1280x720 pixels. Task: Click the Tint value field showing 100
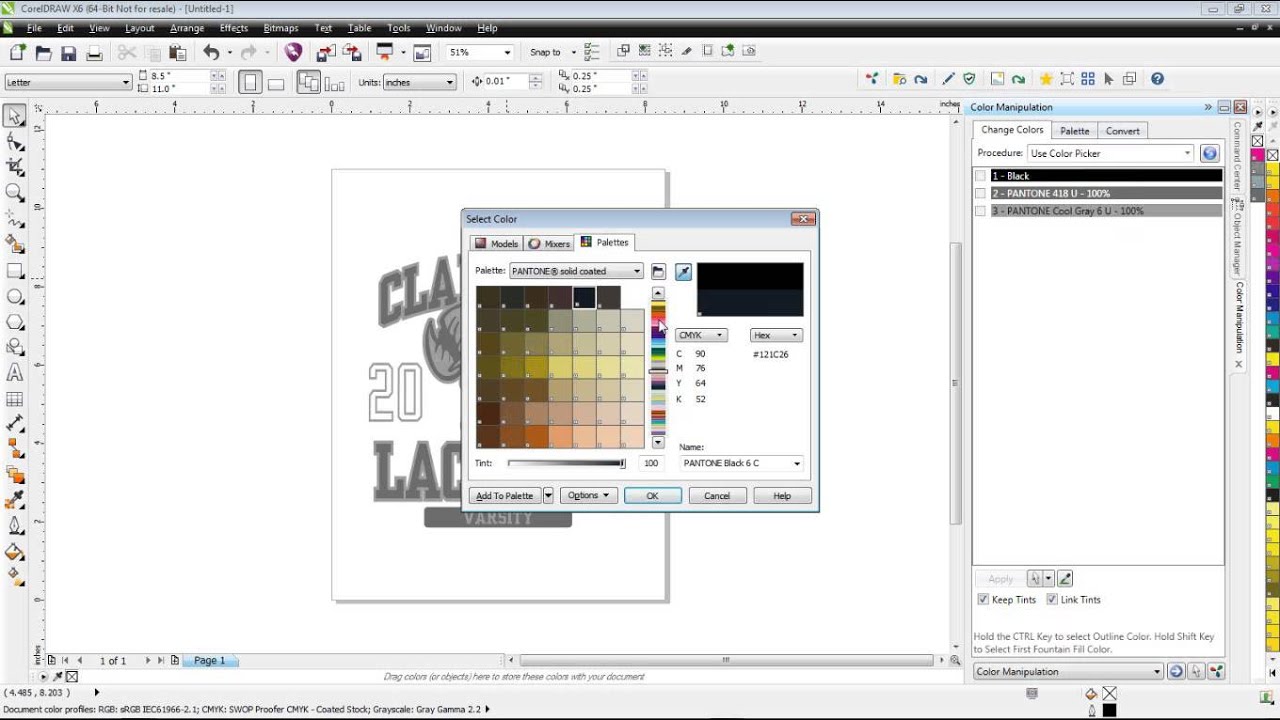(x=651, y=464)
